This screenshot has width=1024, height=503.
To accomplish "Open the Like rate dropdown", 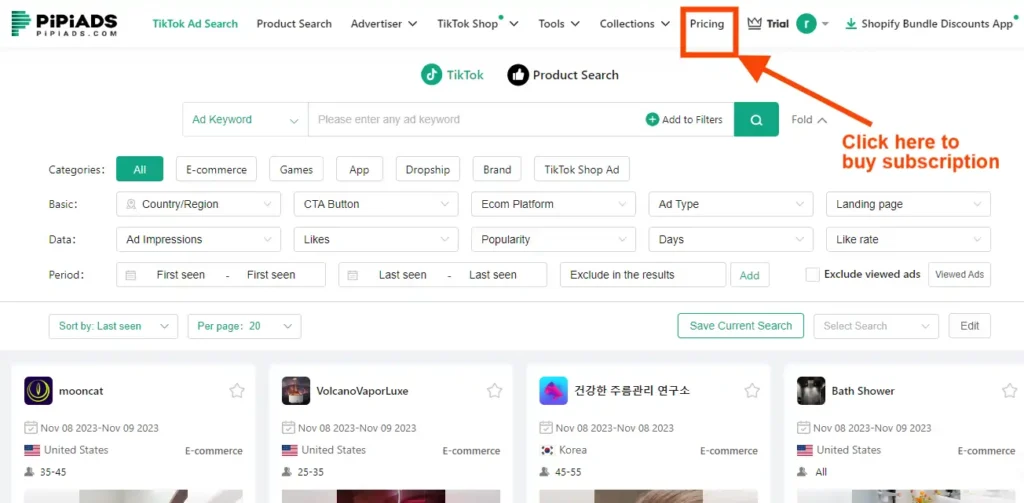I will tap(908, 240).
